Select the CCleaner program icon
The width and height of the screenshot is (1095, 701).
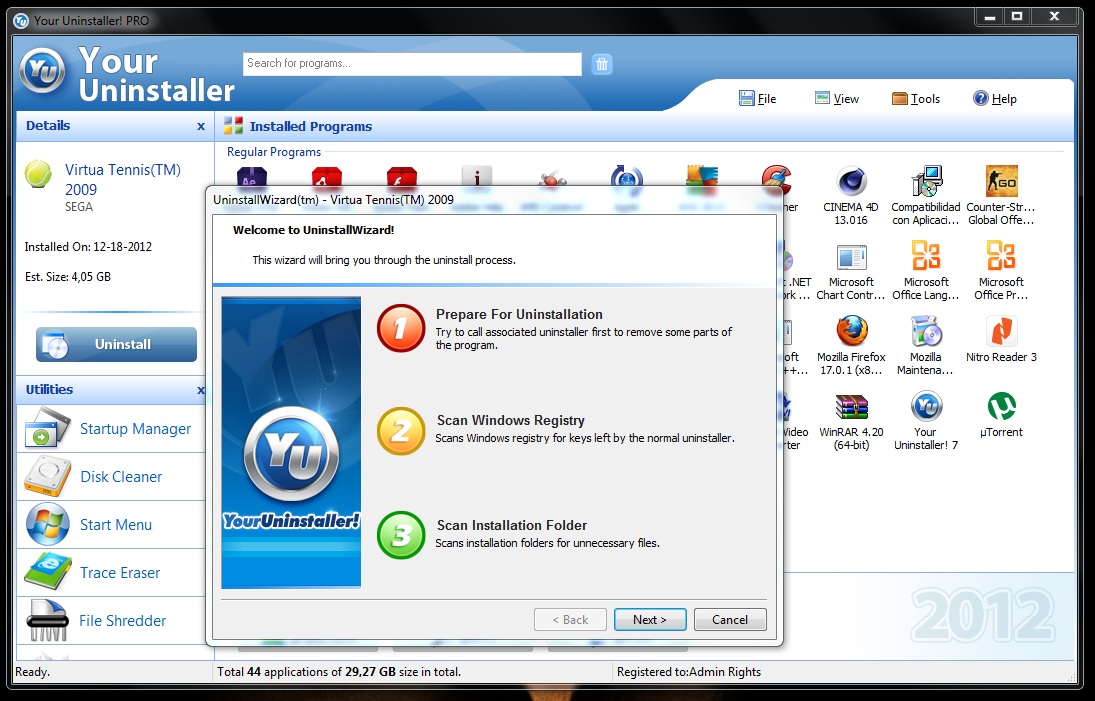click(x=776, y=180)
